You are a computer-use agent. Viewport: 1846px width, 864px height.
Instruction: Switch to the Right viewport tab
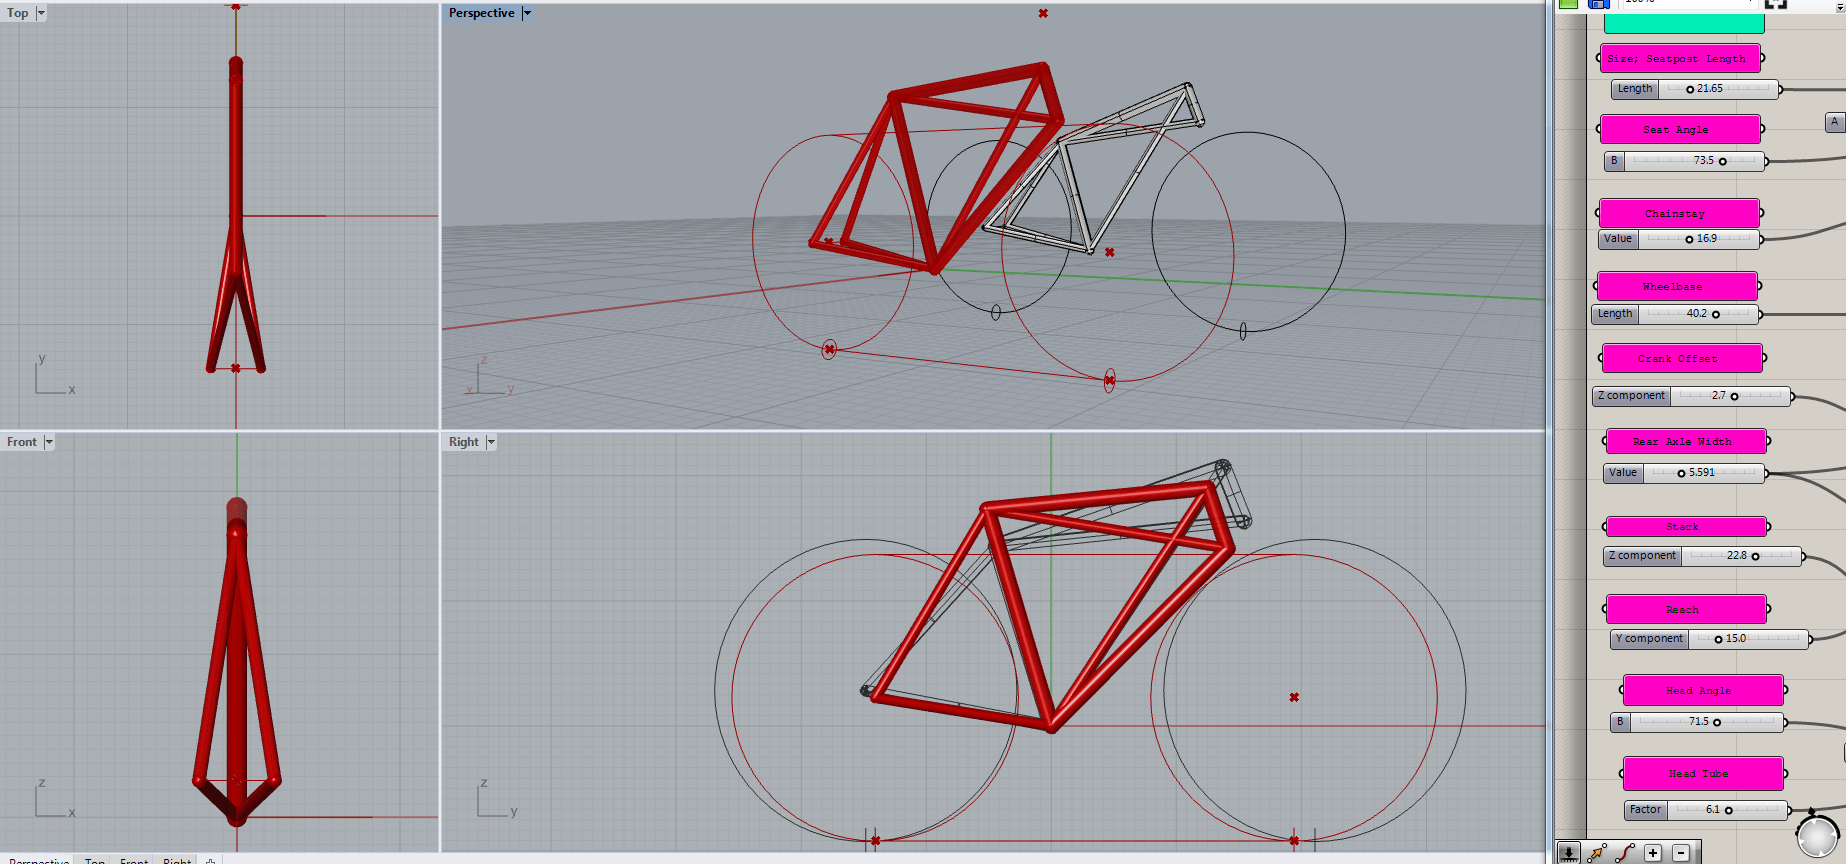pos(176,860)
